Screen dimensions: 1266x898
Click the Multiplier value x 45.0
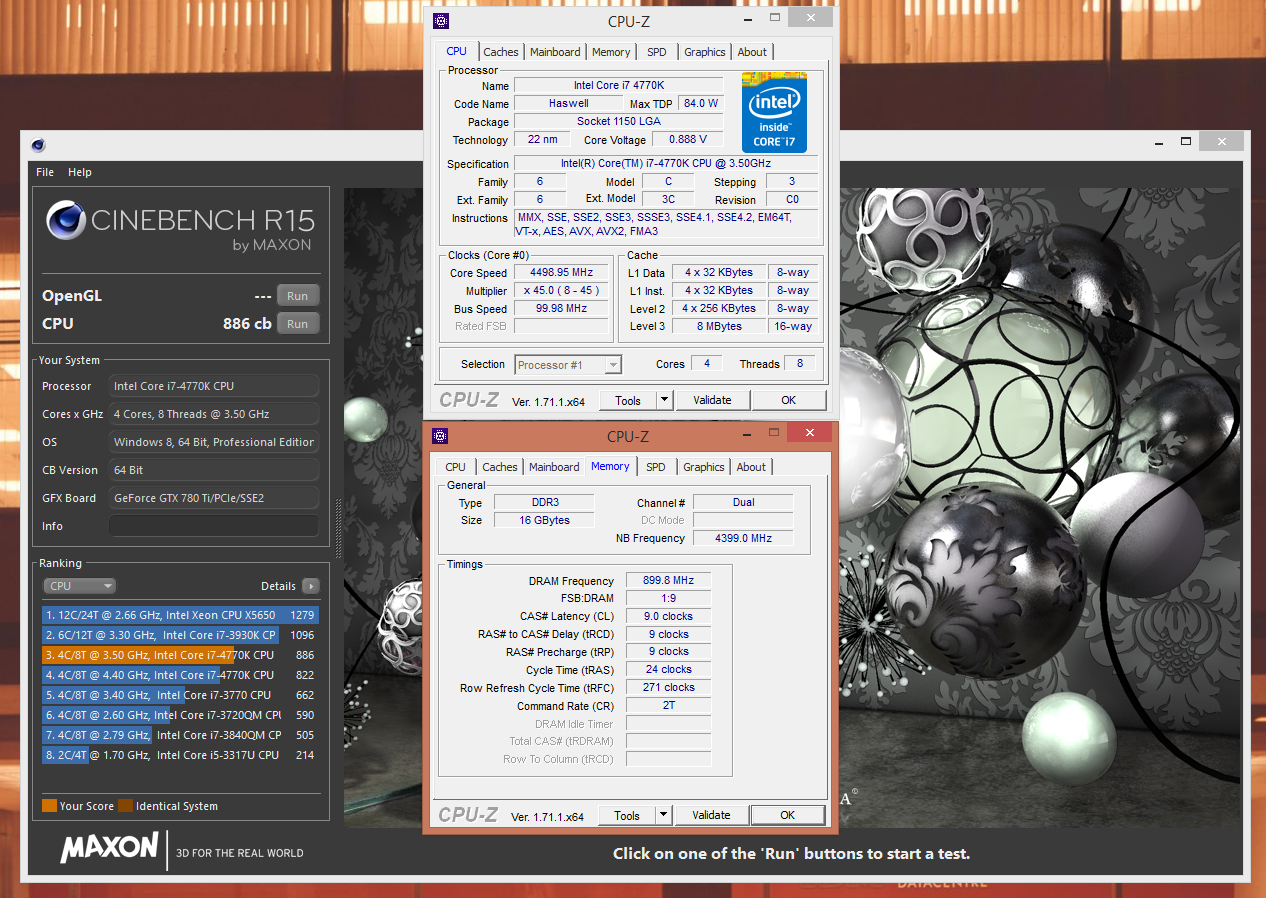[561, 291]
